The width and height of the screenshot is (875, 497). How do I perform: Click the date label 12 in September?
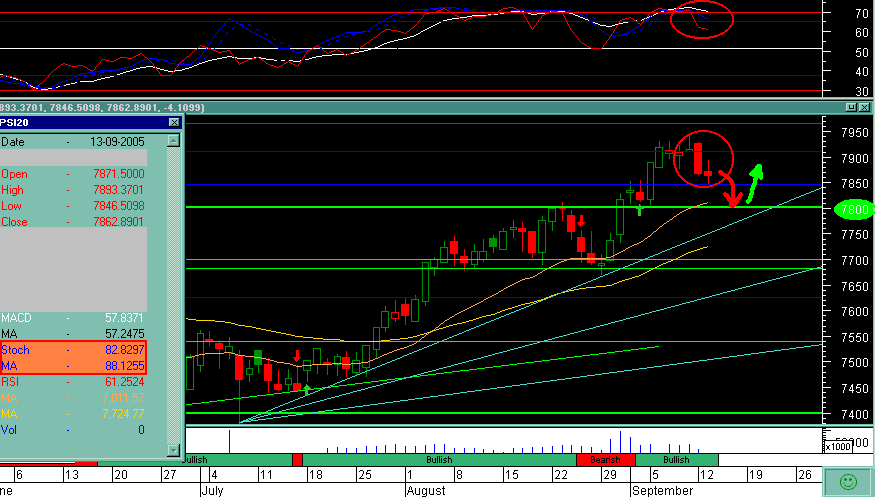(x=706, y=475)
